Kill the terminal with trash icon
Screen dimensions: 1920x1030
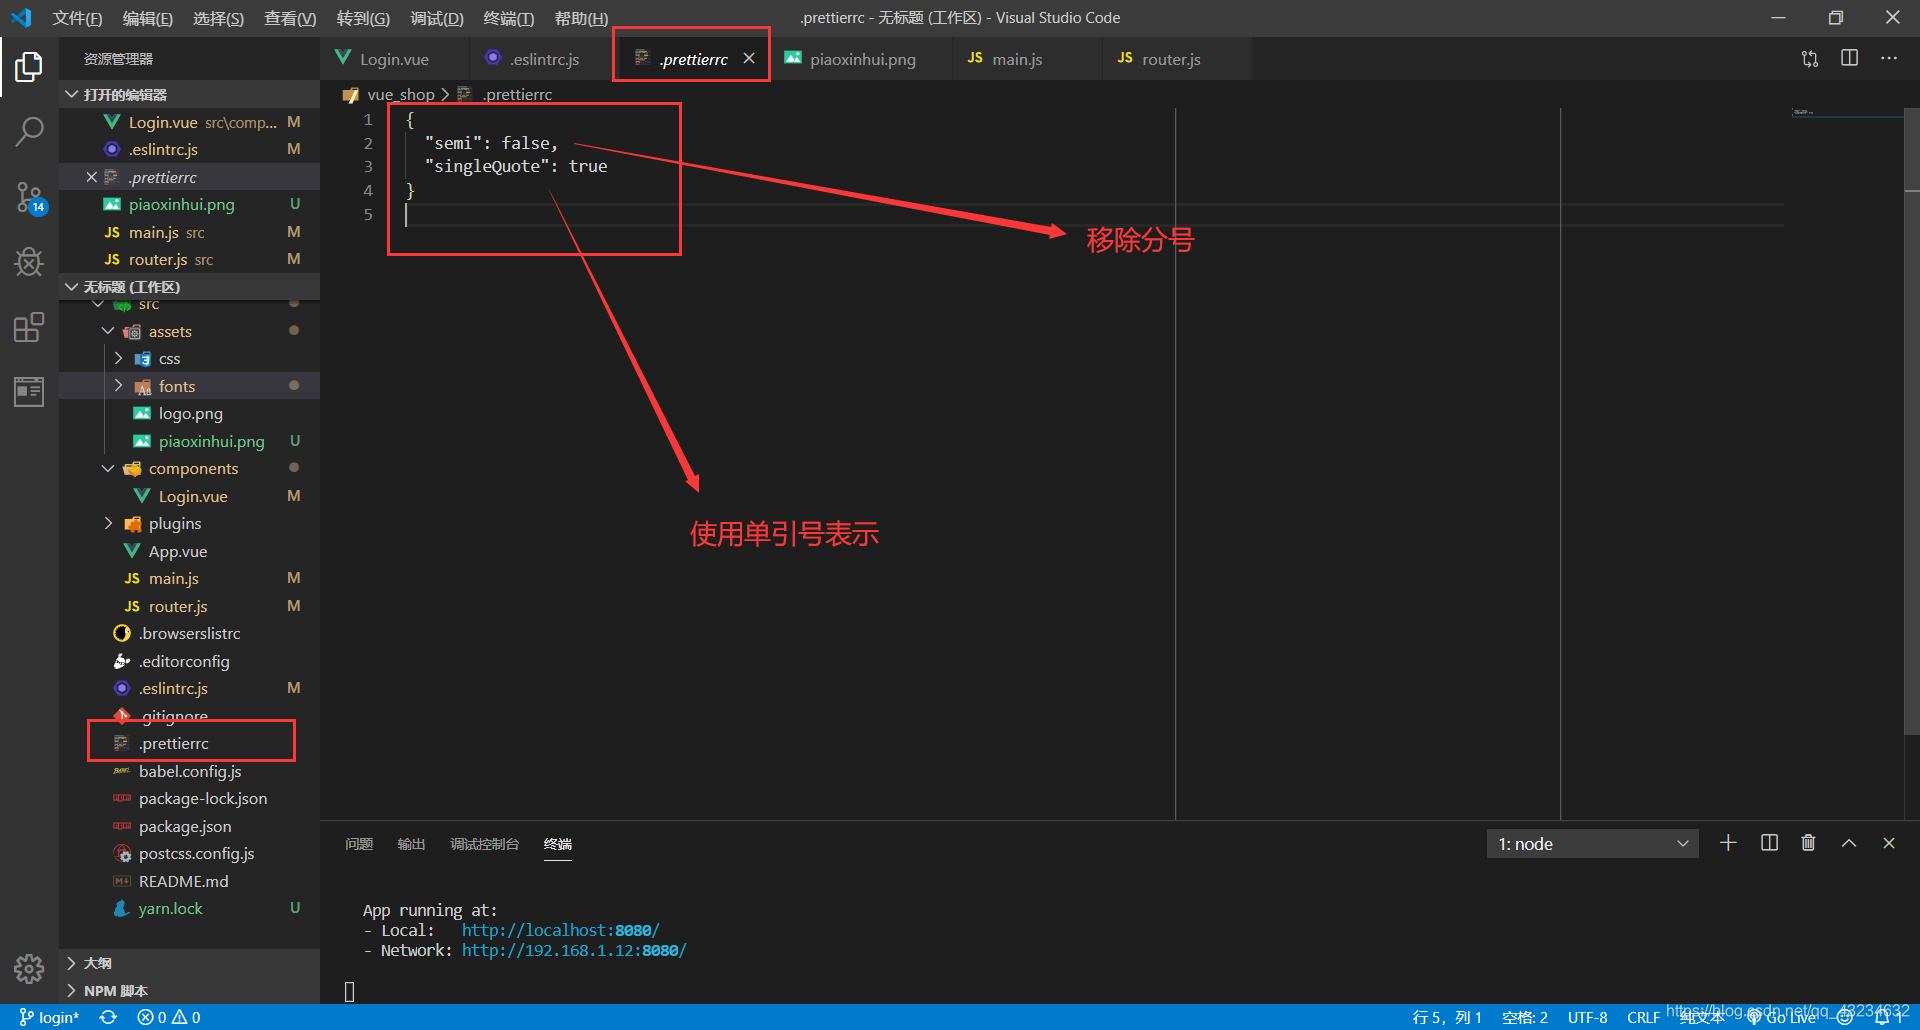1808,843
